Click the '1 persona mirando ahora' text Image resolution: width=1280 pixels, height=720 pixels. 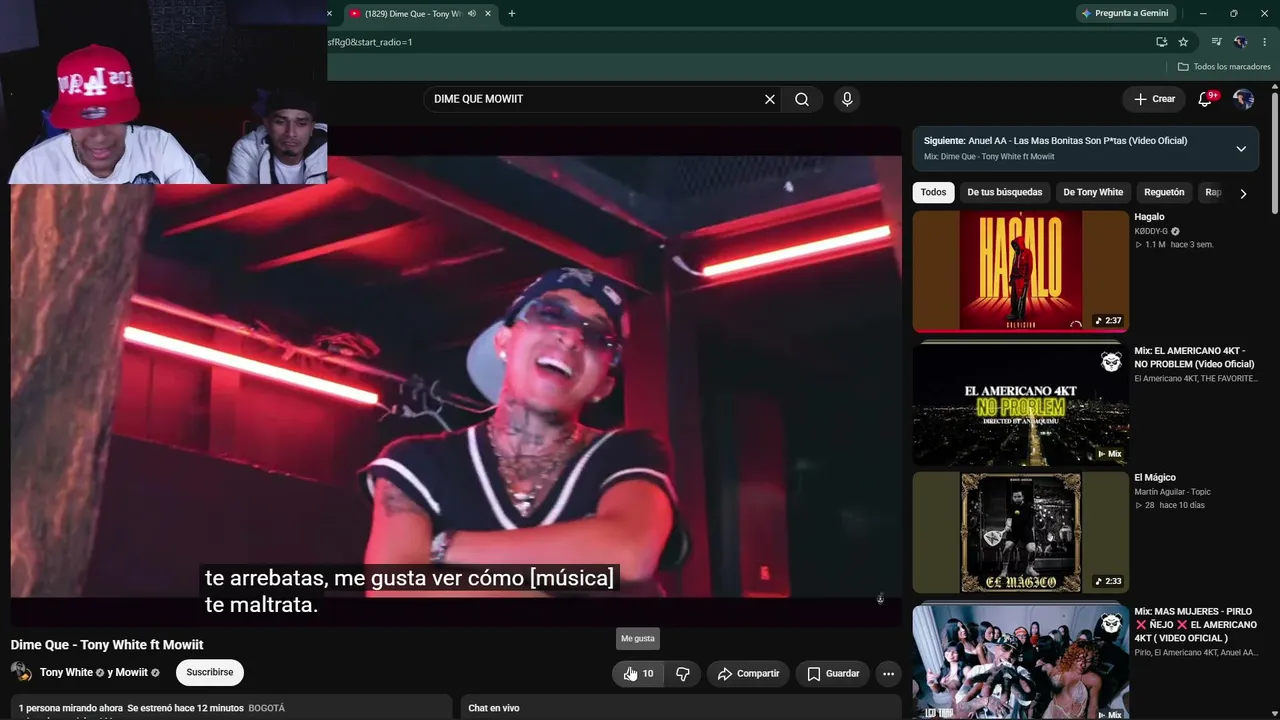click(70, 708)
